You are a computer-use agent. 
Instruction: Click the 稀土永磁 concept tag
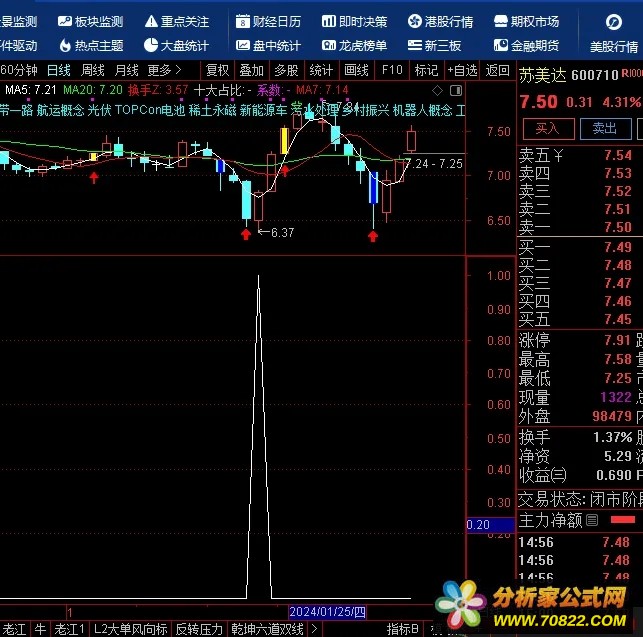pyautogui.click(x=212, y=110)
